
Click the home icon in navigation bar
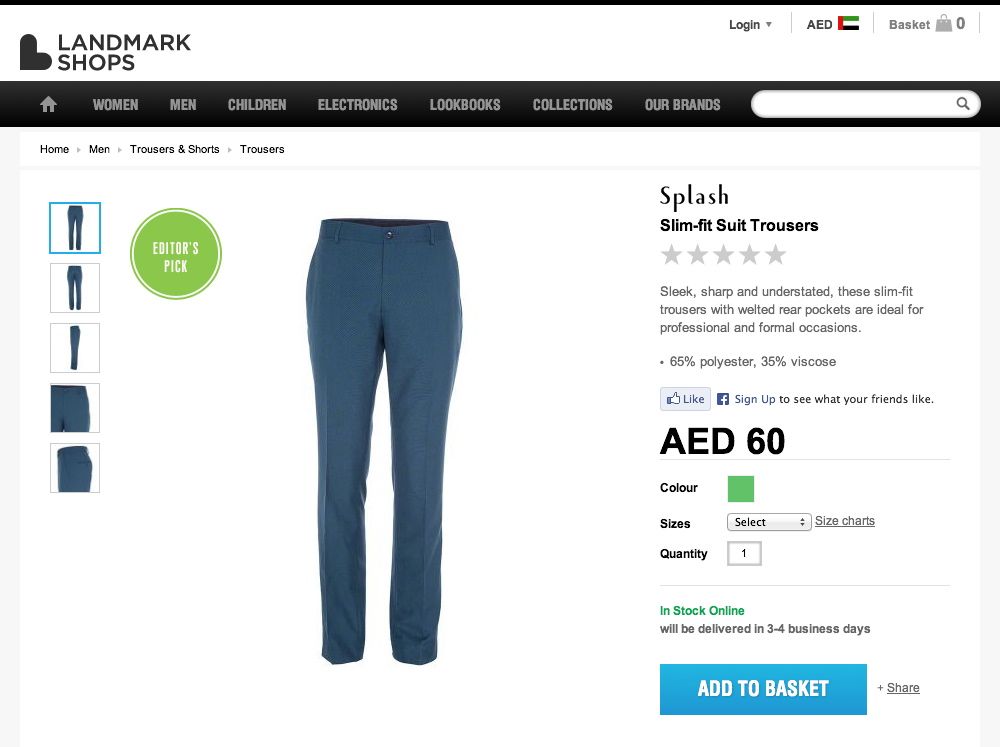48,104
